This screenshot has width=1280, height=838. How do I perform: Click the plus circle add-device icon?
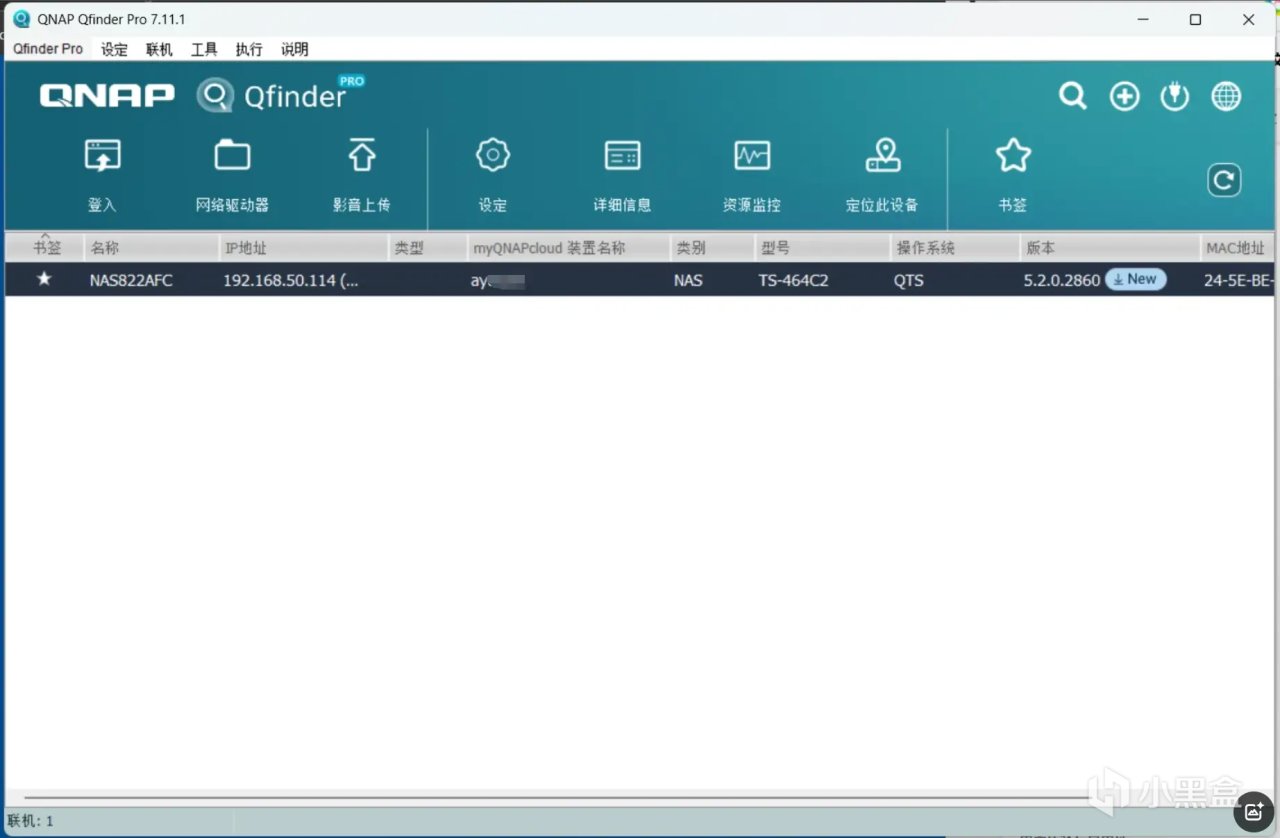click(x=1125, y=96)
